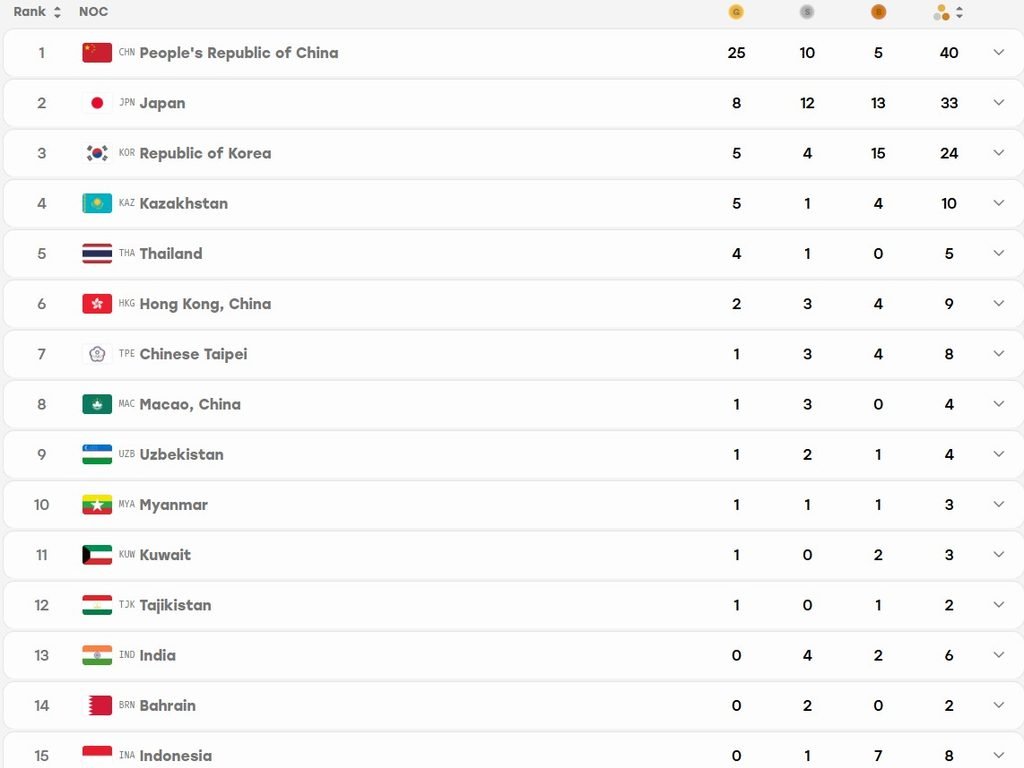Image resolution: width=1024 pixels, height=768 pixels.
Task: Expand the People's Republic of China row
Action: coord(999,52)
